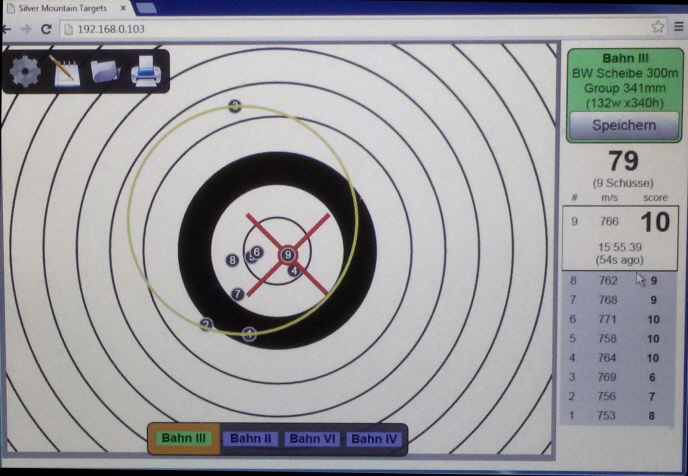The width and height of the screenshot is (688, 476).
Task: Select shot 1 row with 753 m/s
Action: tap(614, 414)
